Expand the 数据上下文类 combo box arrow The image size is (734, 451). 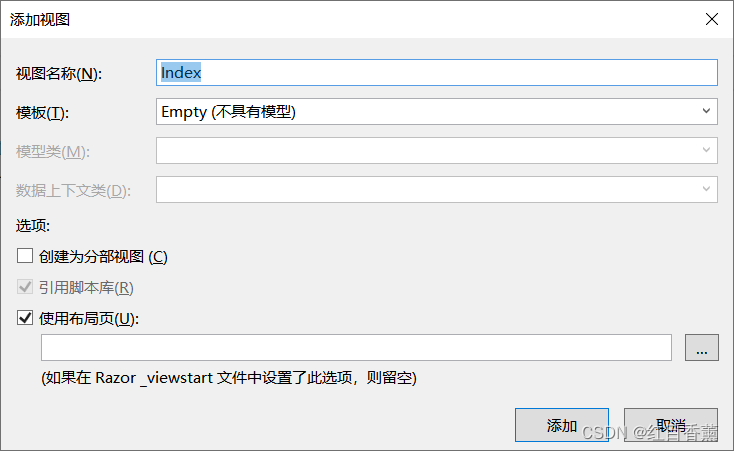[706, 190]
